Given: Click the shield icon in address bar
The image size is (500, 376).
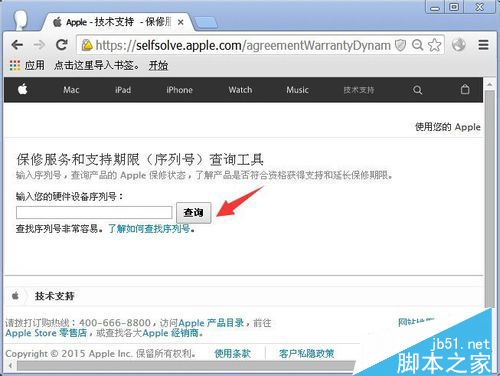Looking at the screenshot, I should coord(400,45).
